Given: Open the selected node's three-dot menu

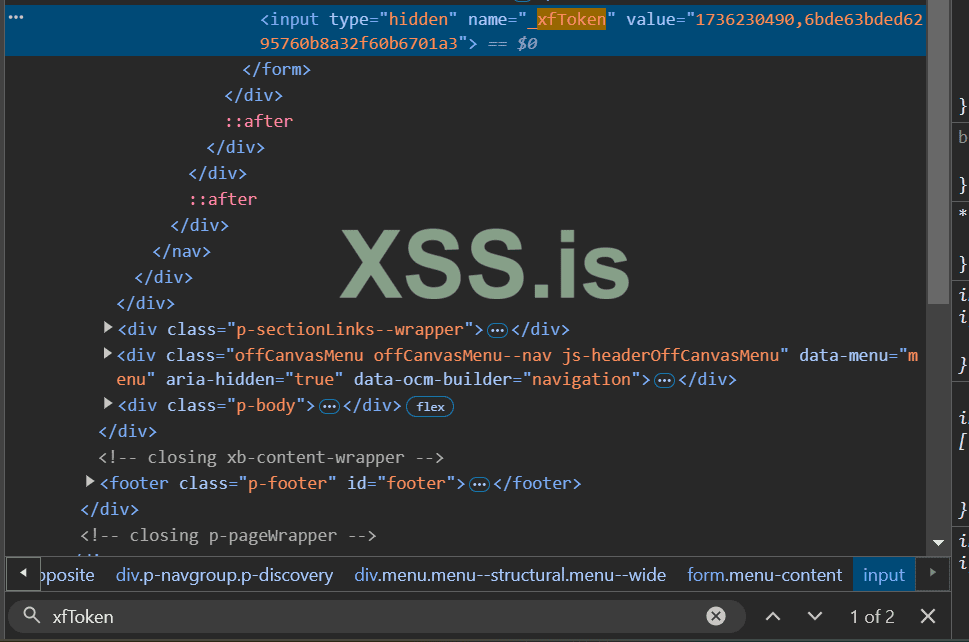Looking at the screenshot, I should [16, 17].
